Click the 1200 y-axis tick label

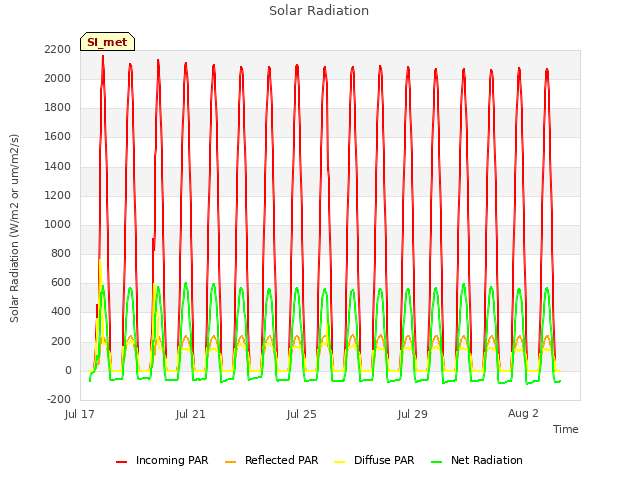coord(58,196)
